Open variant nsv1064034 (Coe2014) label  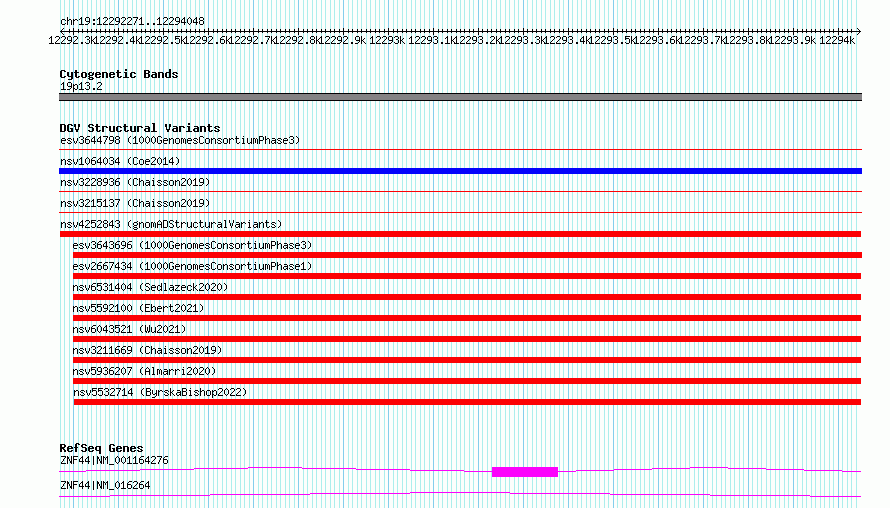pos(120,161)
